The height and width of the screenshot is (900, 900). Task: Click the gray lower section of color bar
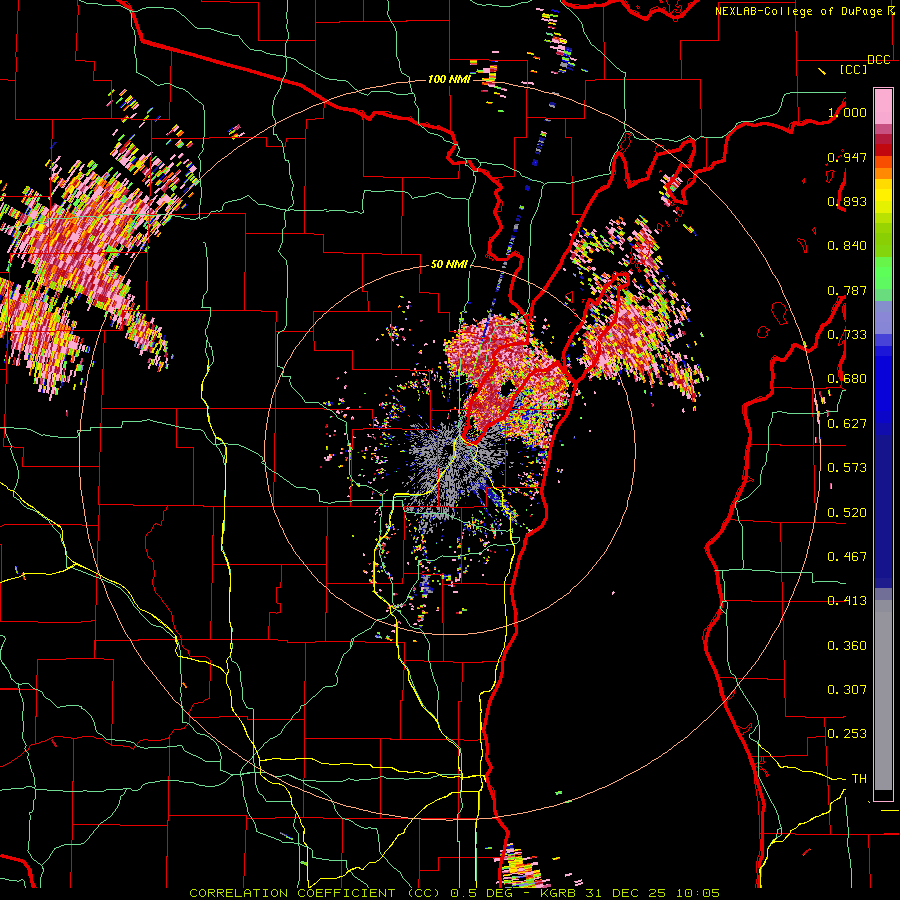[x=883, y=695]
